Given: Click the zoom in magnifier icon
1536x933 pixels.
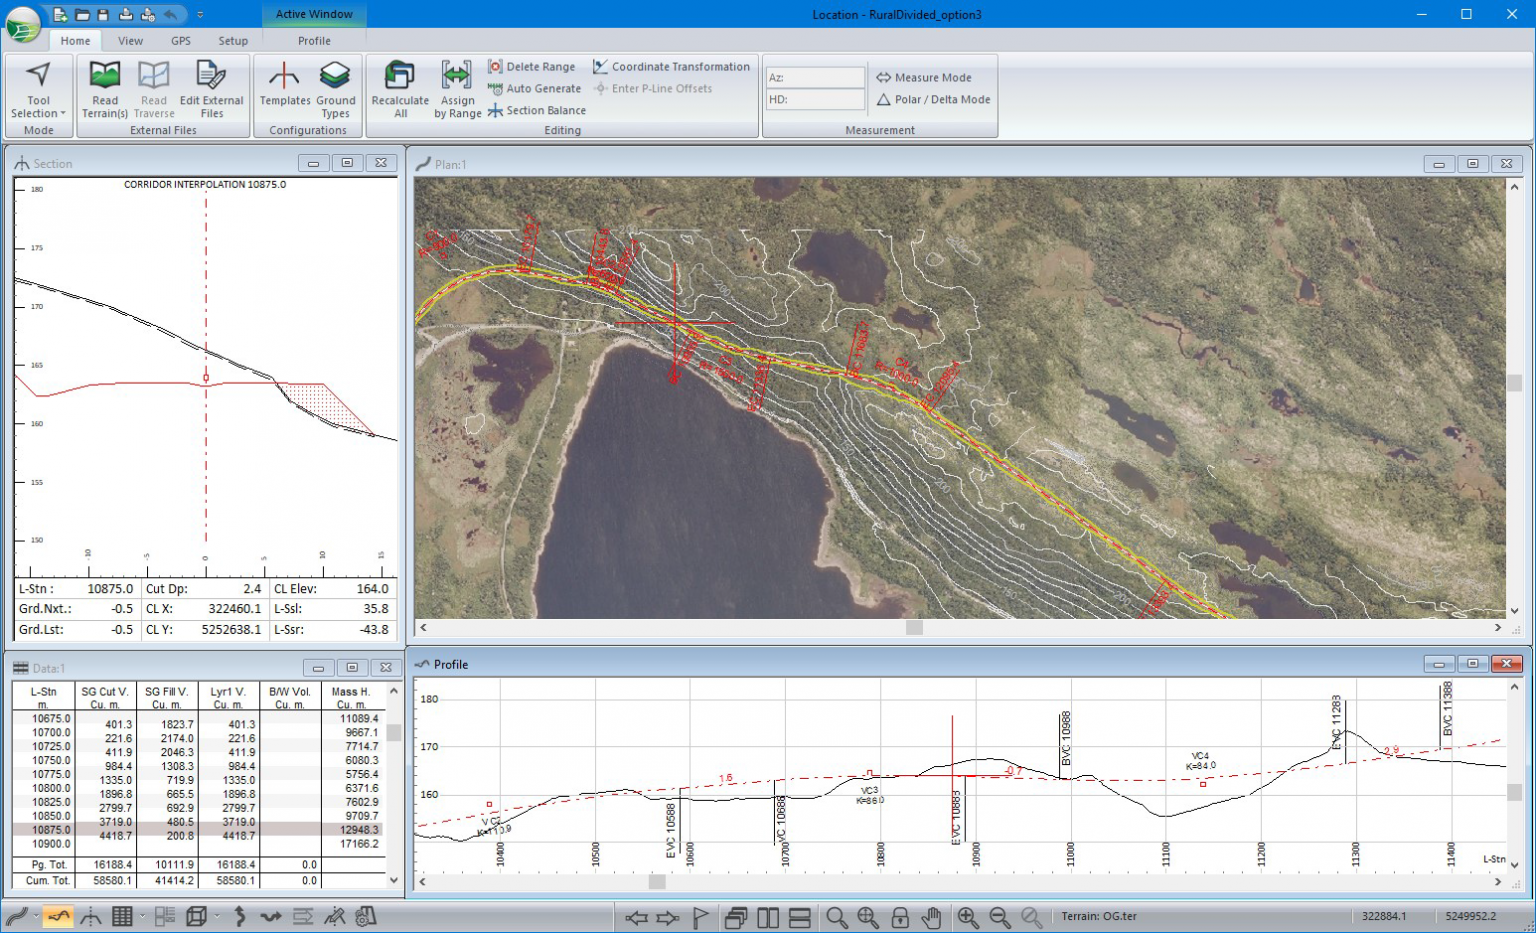Looking at the screenshot, I should 967,917.
